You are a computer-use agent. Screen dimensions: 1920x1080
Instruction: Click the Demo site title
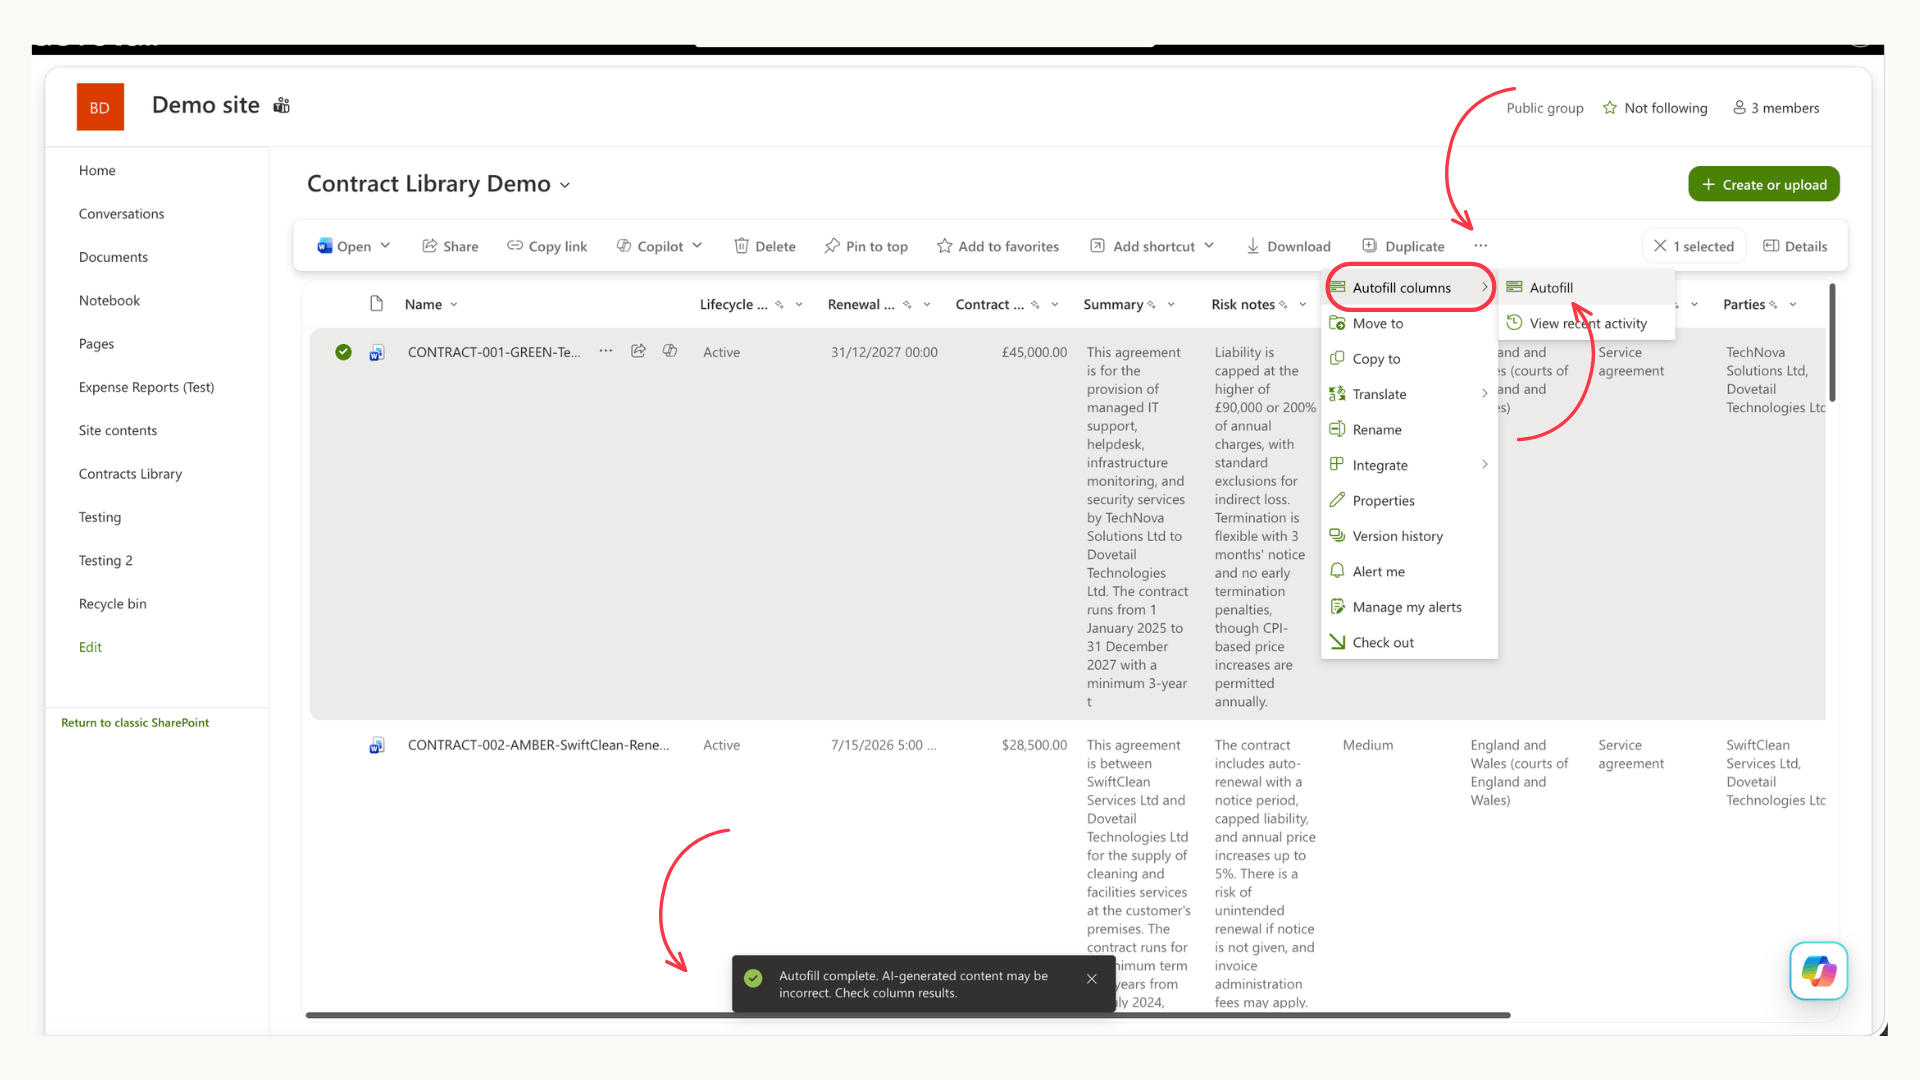[x=205, y=105]
